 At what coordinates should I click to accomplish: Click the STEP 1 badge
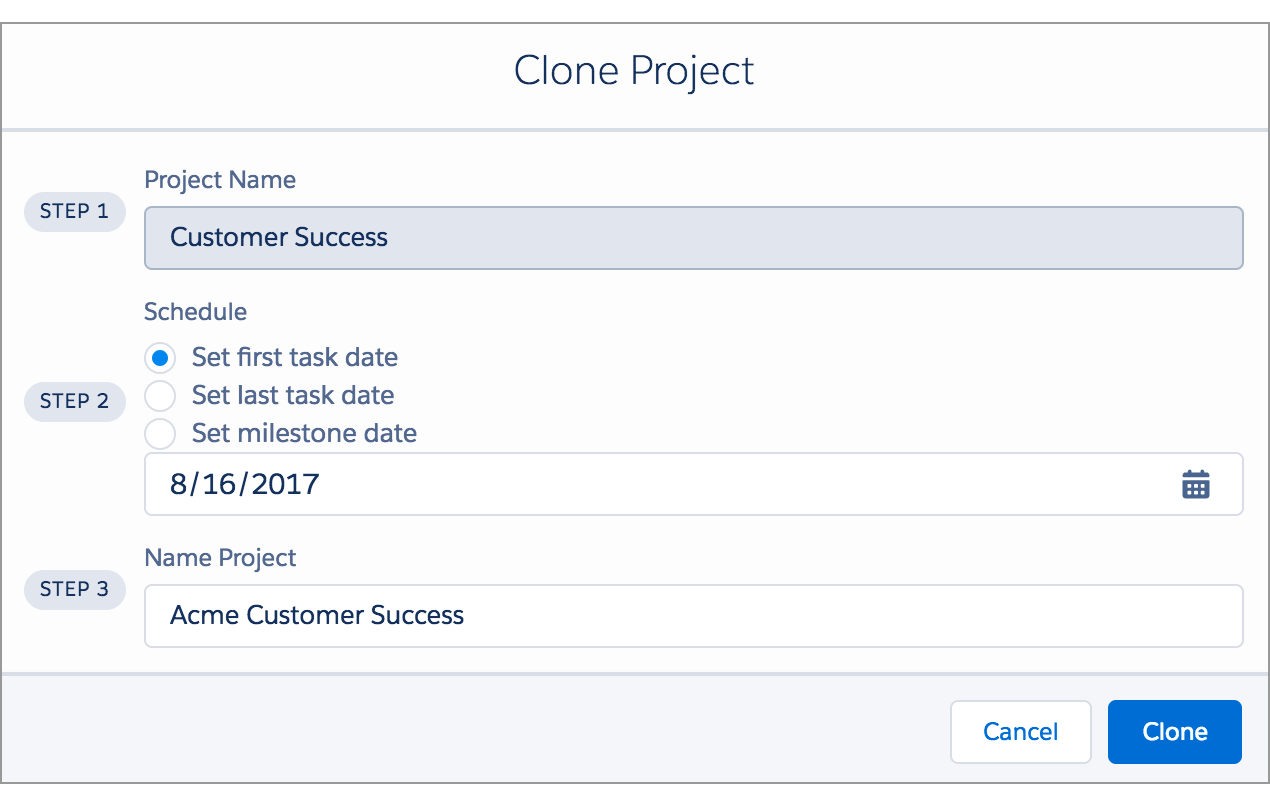click(74, 212)
